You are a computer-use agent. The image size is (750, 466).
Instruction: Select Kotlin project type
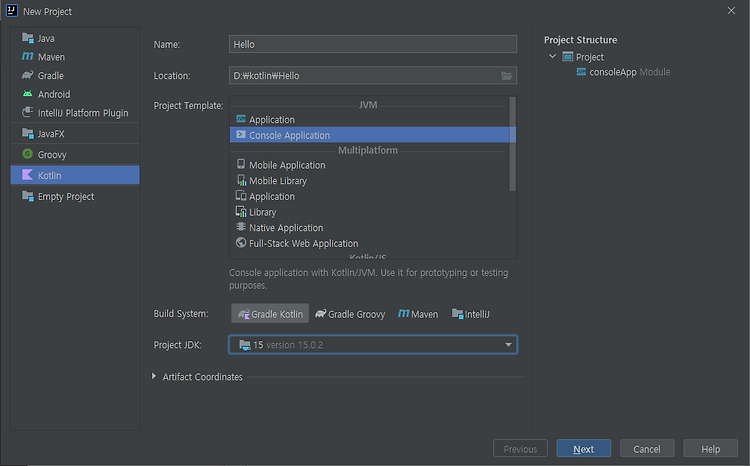[75, 175]
